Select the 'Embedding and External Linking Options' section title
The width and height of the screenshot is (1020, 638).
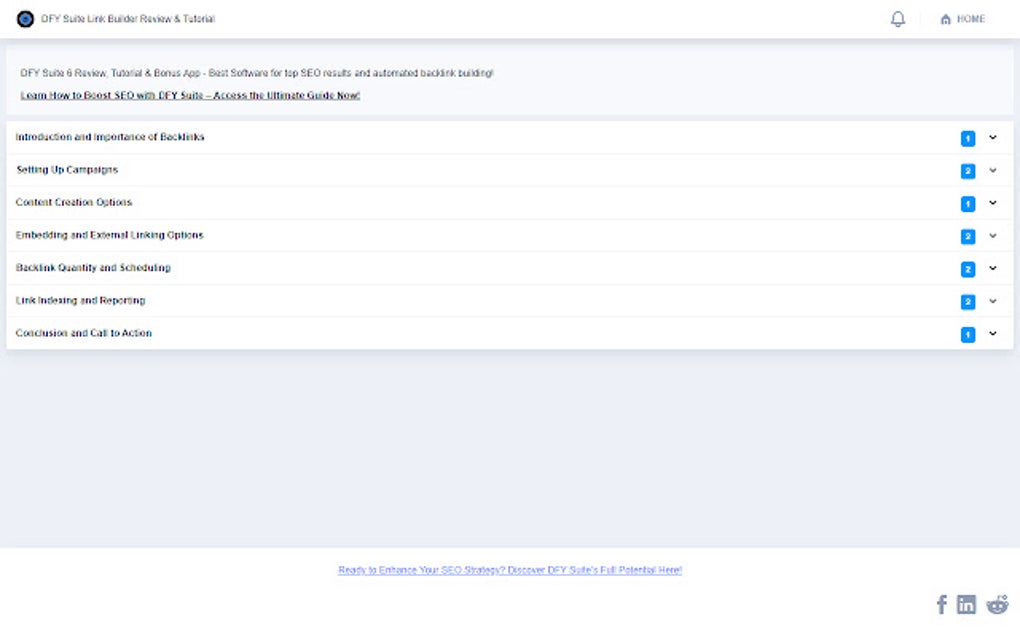point(109,235)
